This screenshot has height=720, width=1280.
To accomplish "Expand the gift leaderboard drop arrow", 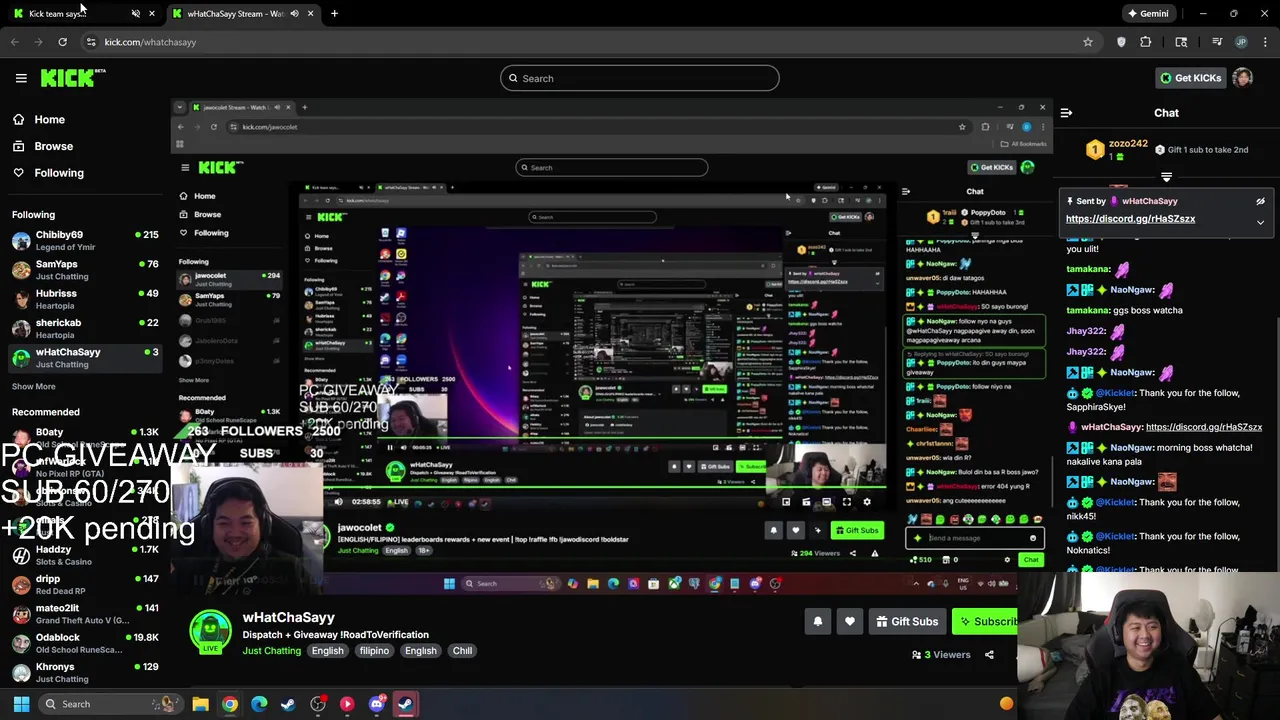I will tap(1166, 177).
